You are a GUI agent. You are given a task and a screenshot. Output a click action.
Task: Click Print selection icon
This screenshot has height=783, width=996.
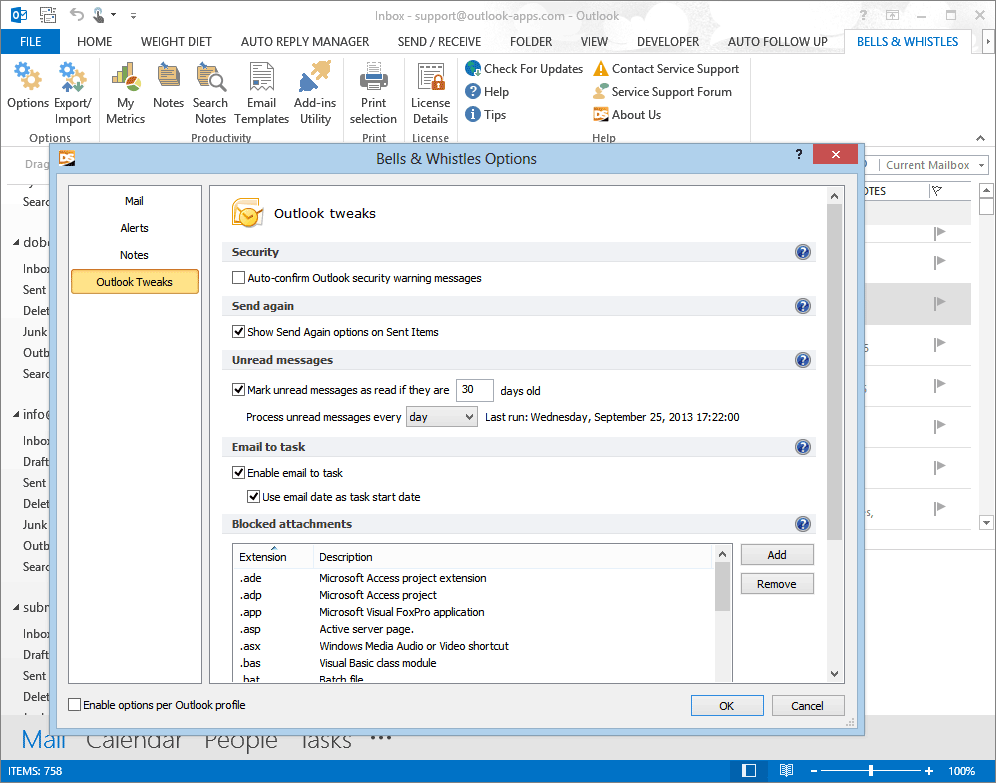[x=374, y=93]
